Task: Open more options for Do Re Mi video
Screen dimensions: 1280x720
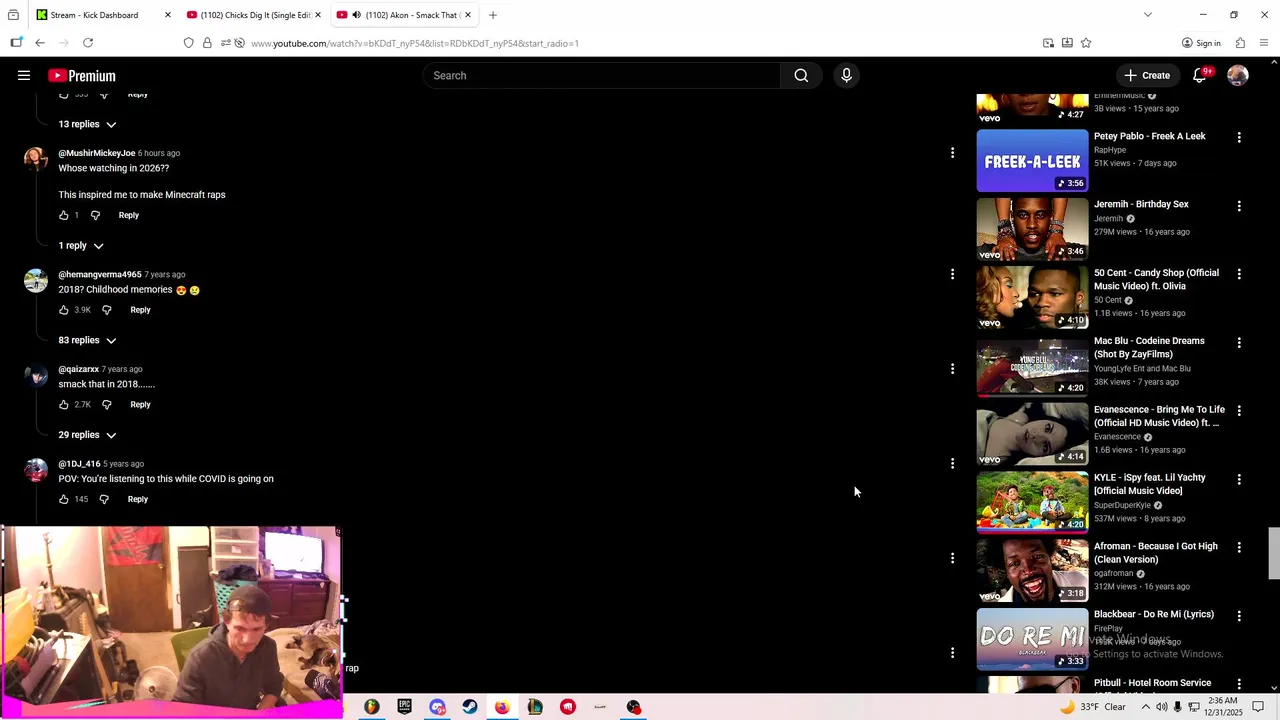Action: 1239,616
